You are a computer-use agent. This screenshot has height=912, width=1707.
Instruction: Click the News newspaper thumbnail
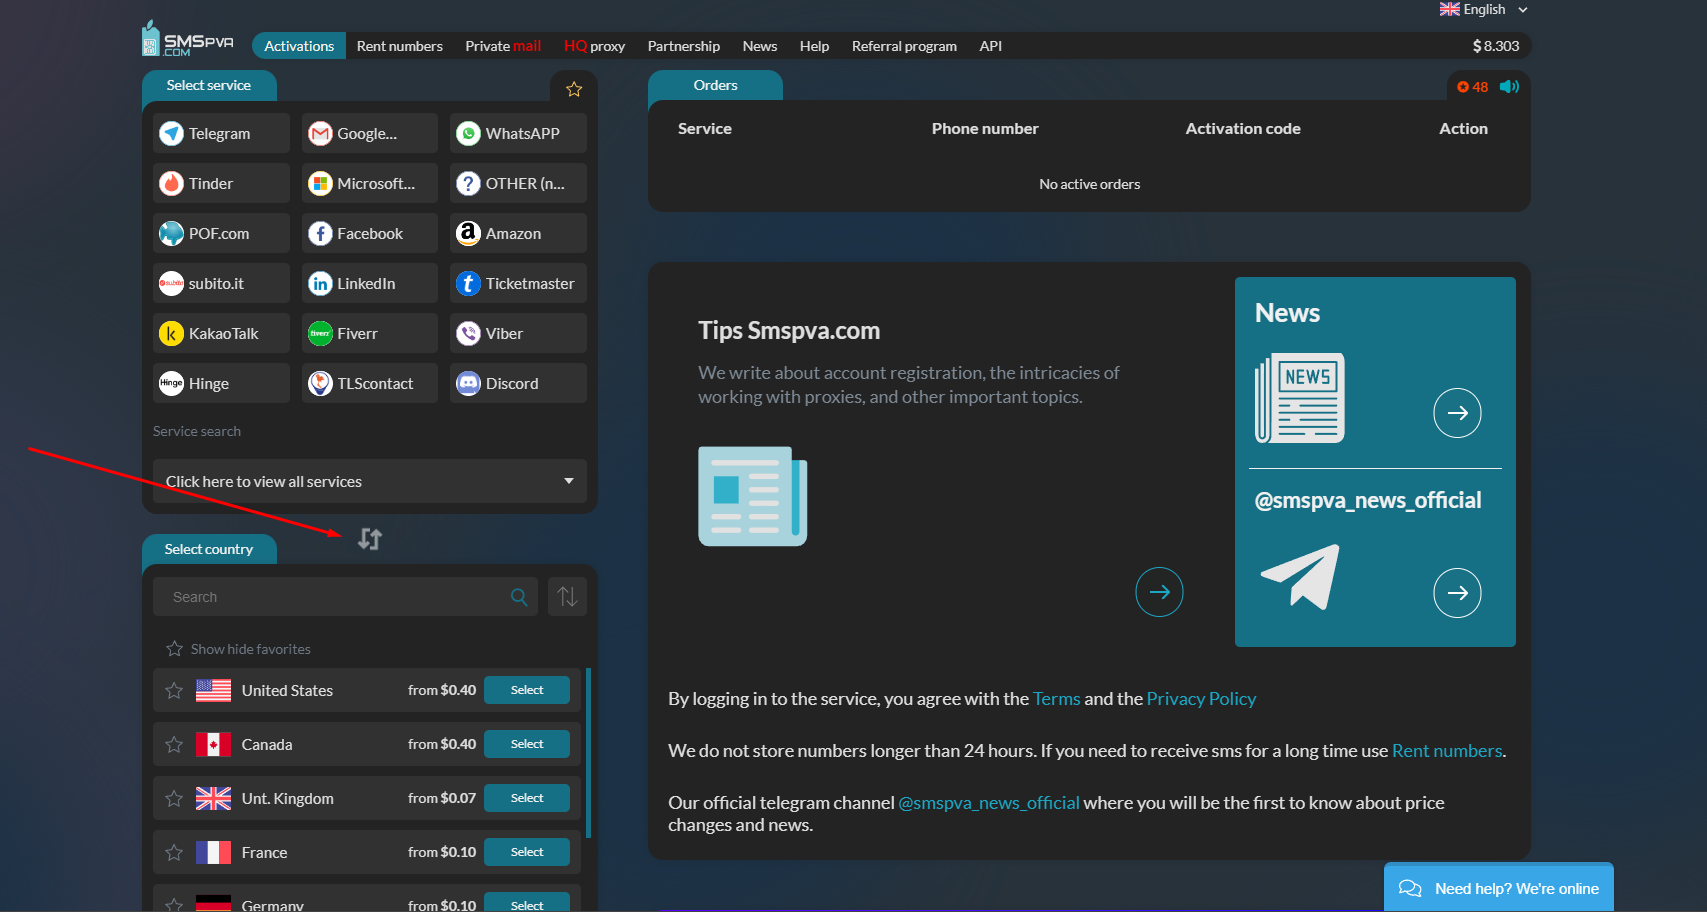point(1300,398)
